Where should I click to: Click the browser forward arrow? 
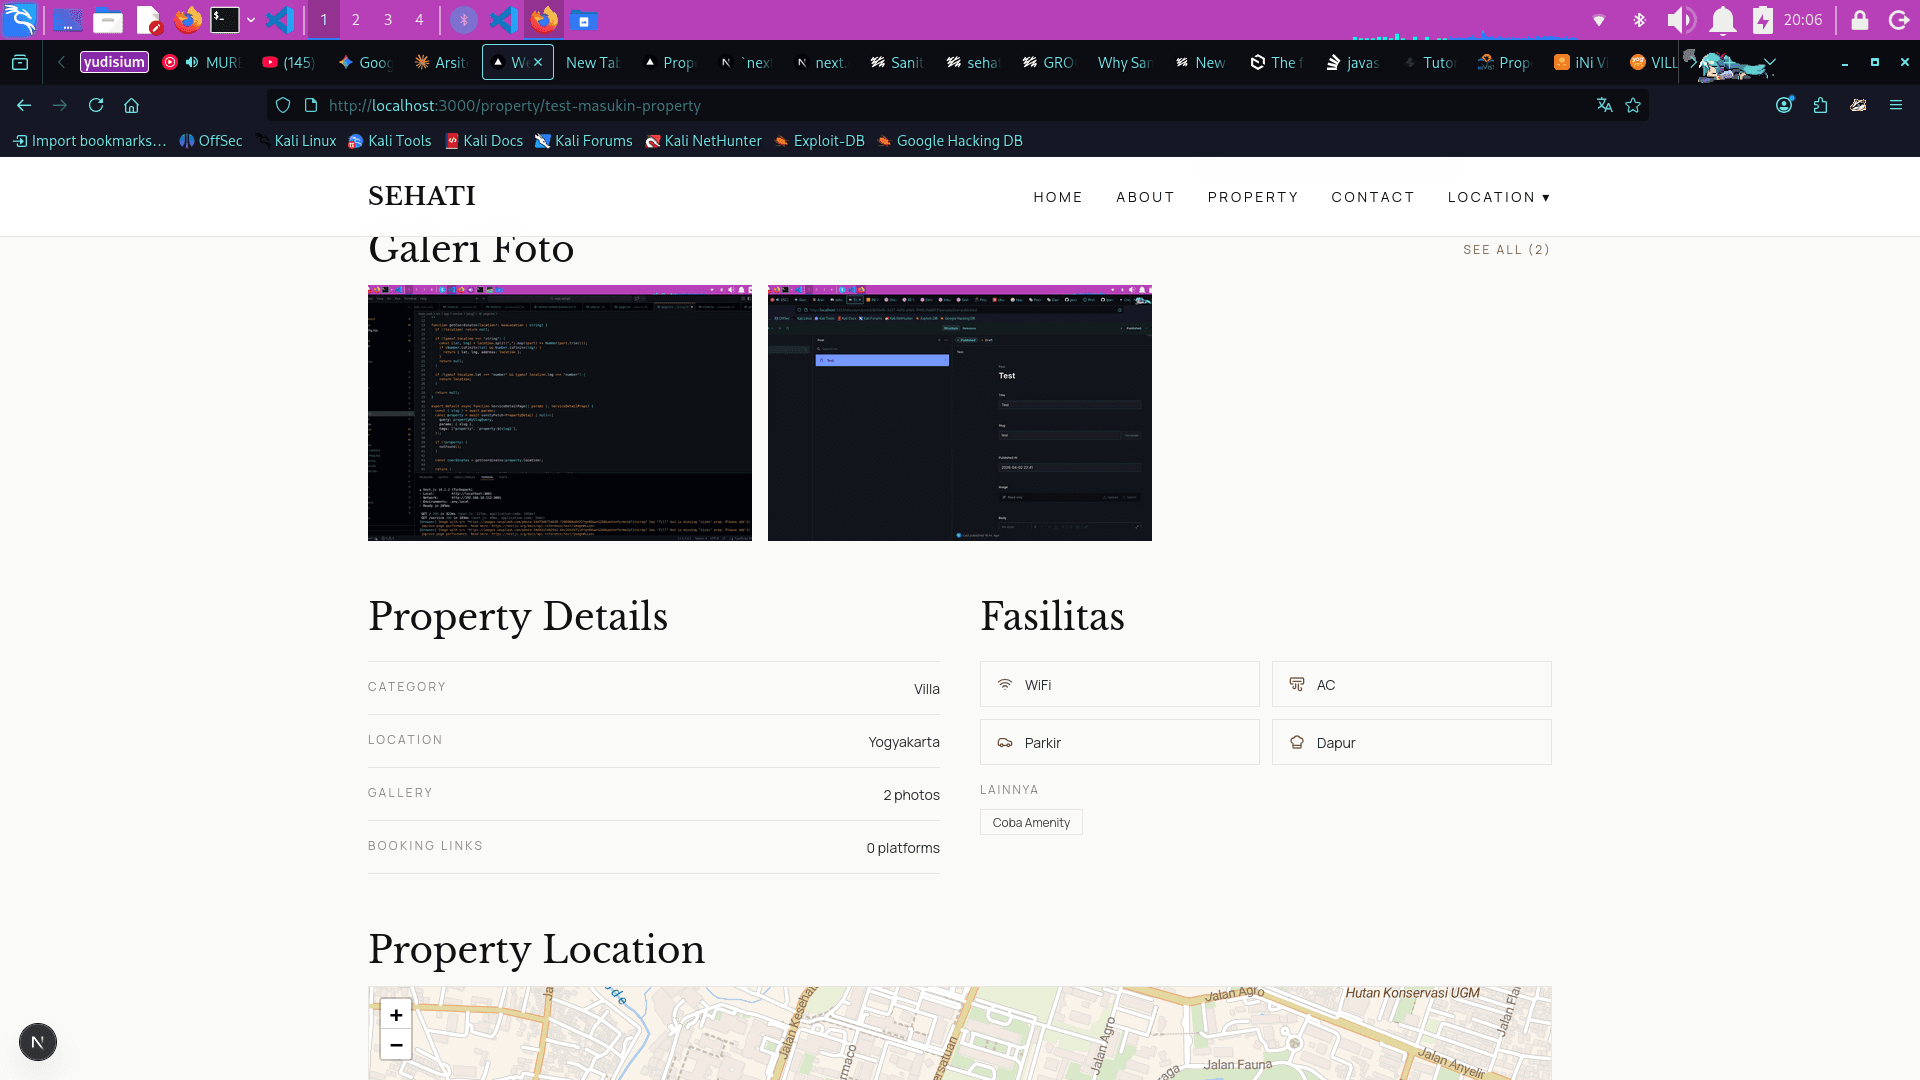click(x=60, y=105)
